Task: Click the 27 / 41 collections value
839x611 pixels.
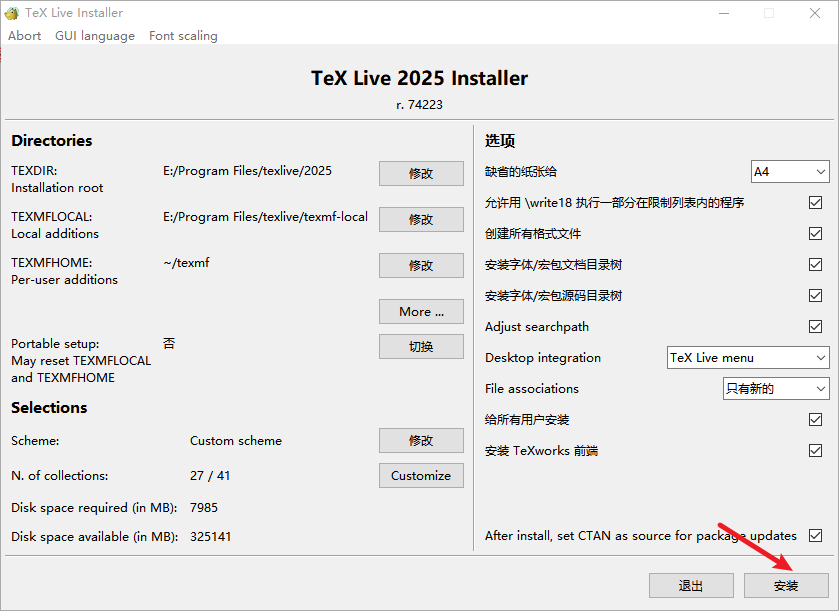Action: click(x=210, y=476)
